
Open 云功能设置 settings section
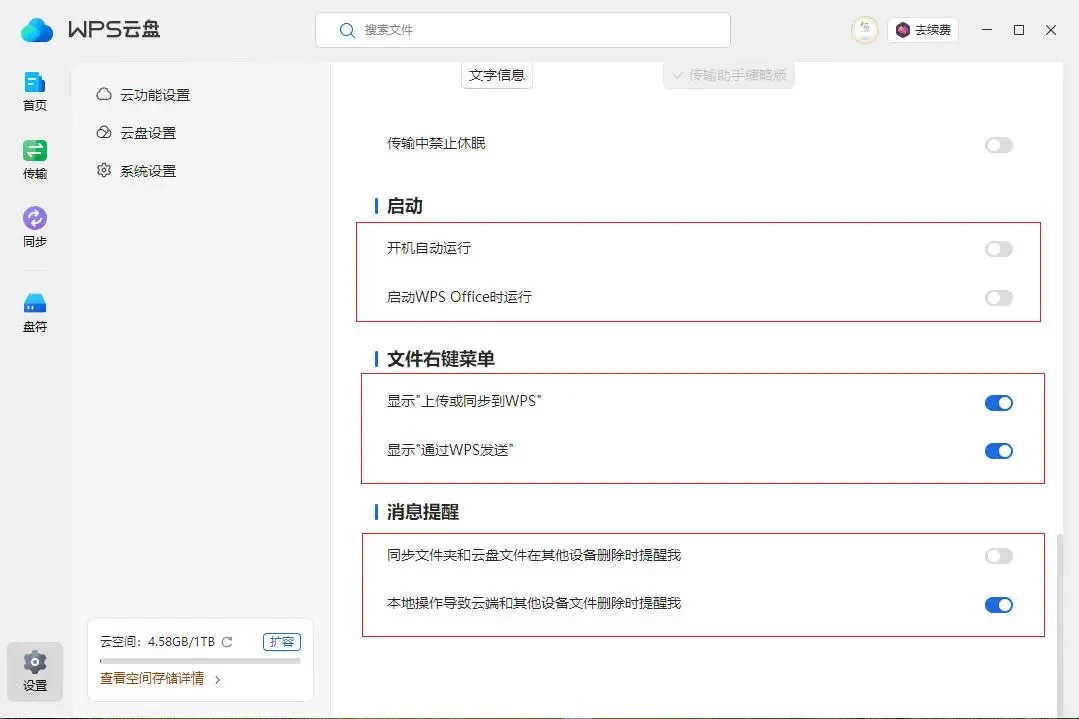point(144,95)
